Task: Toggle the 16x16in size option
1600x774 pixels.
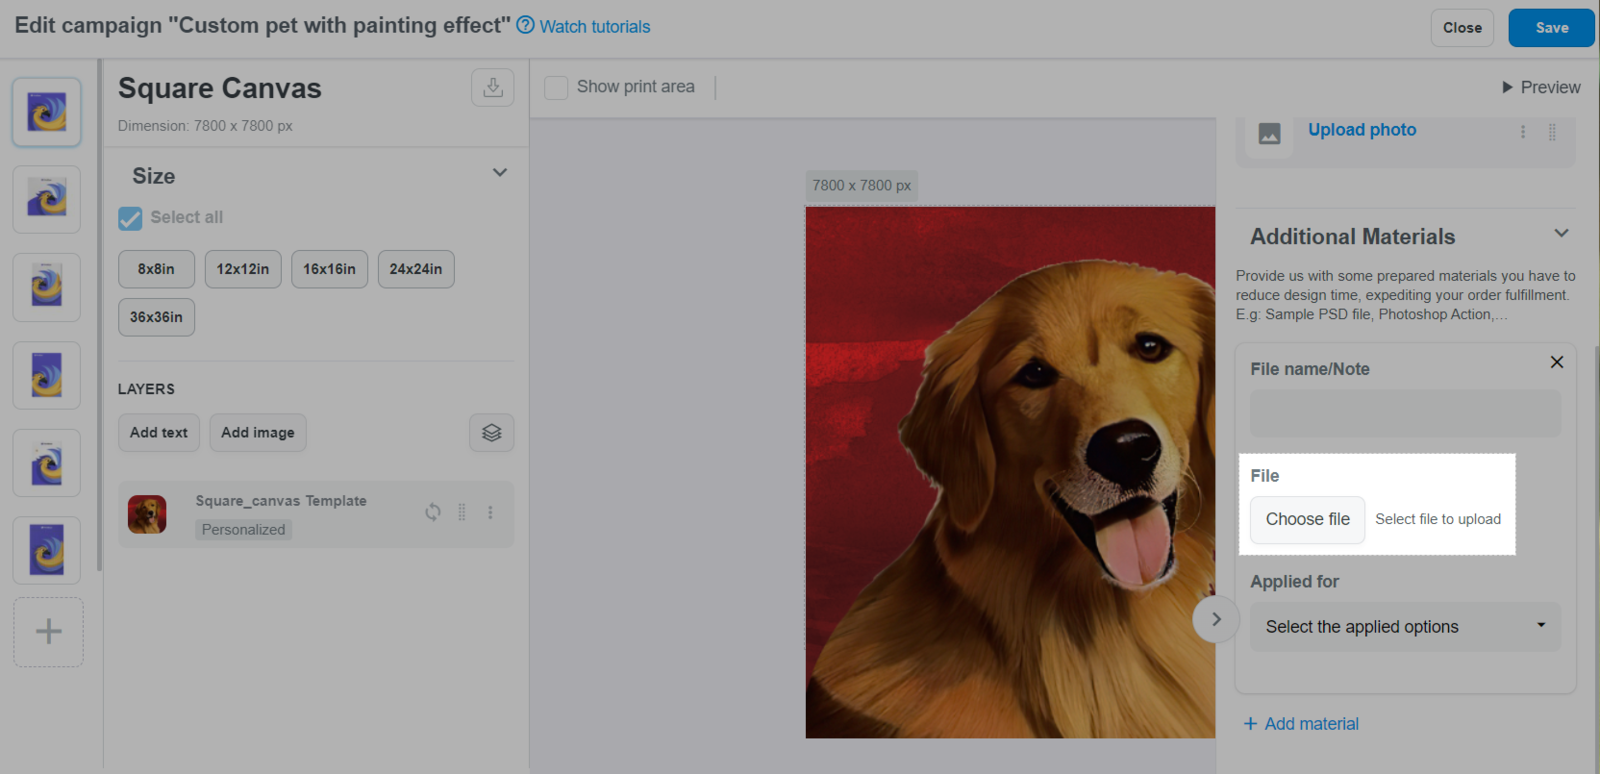Action: [329, 269]
